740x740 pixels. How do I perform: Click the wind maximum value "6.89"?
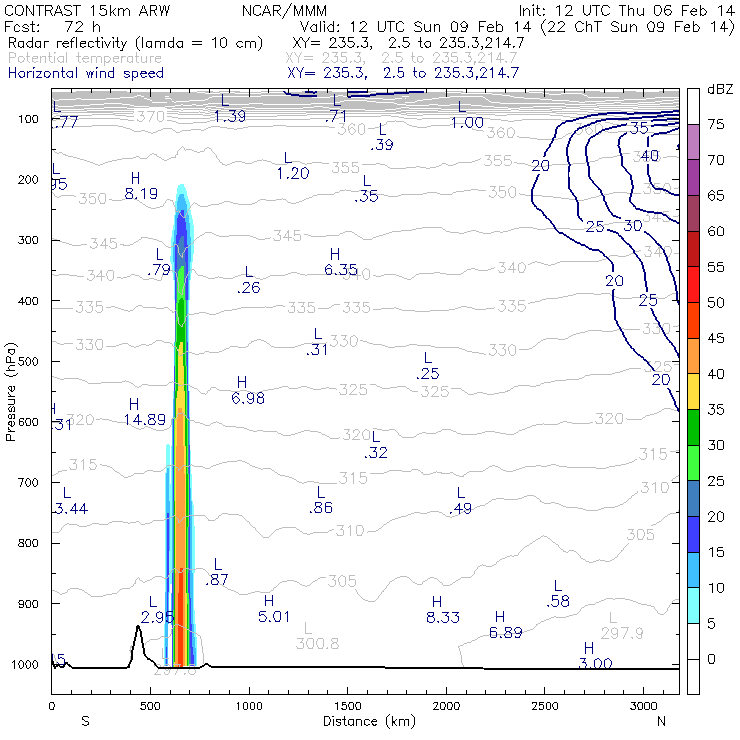505,632
